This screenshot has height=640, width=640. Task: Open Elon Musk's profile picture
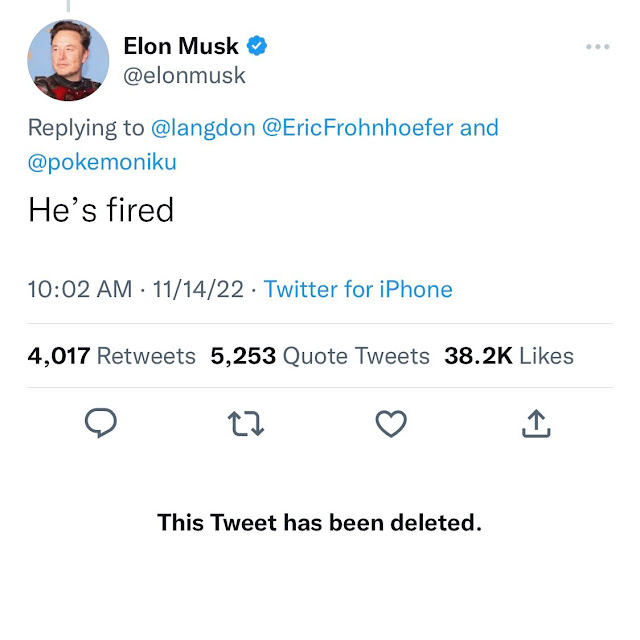68,60
